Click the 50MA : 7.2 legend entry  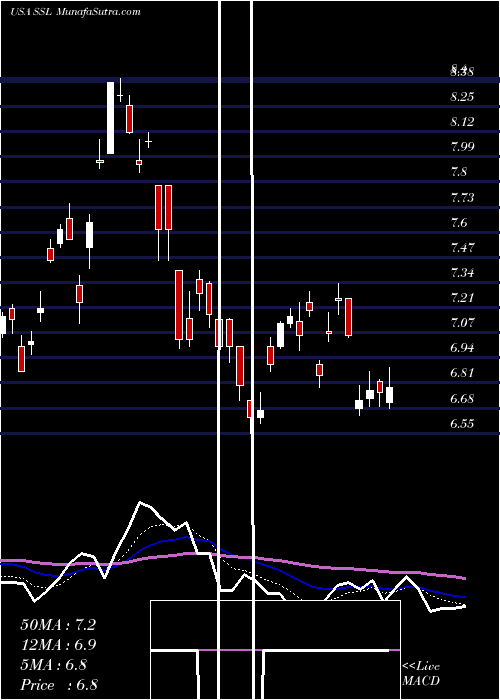click(58, 625)
